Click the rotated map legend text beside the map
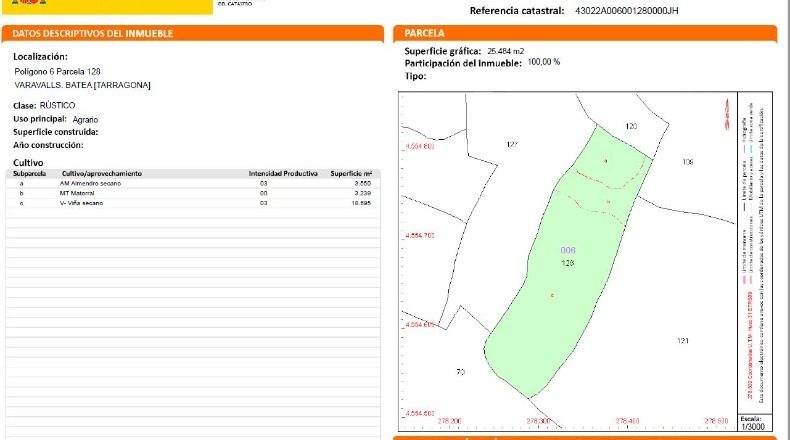 coord(754,252)
